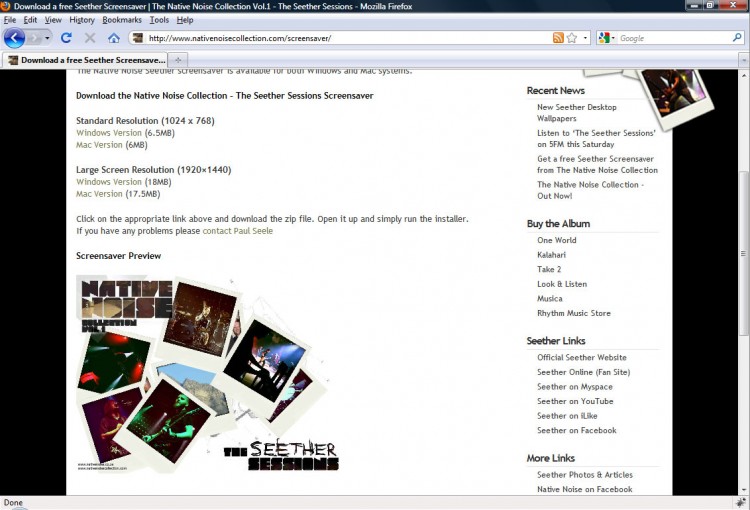Click the magnifier search icon
Image resolution: width=750 pixels, height=510 pixels.
coord(737,37)
